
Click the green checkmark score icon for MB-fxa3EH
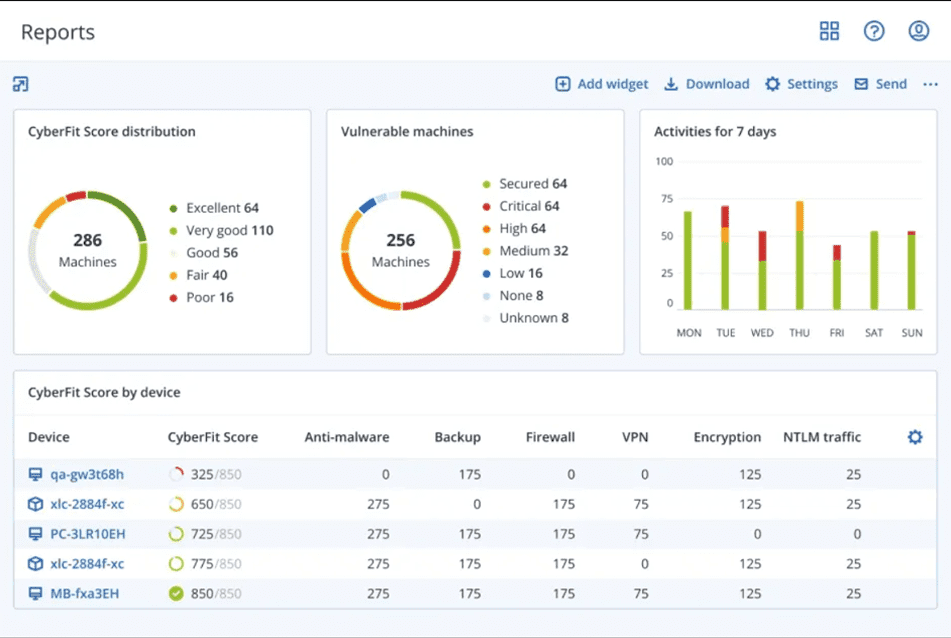point(176,594)
